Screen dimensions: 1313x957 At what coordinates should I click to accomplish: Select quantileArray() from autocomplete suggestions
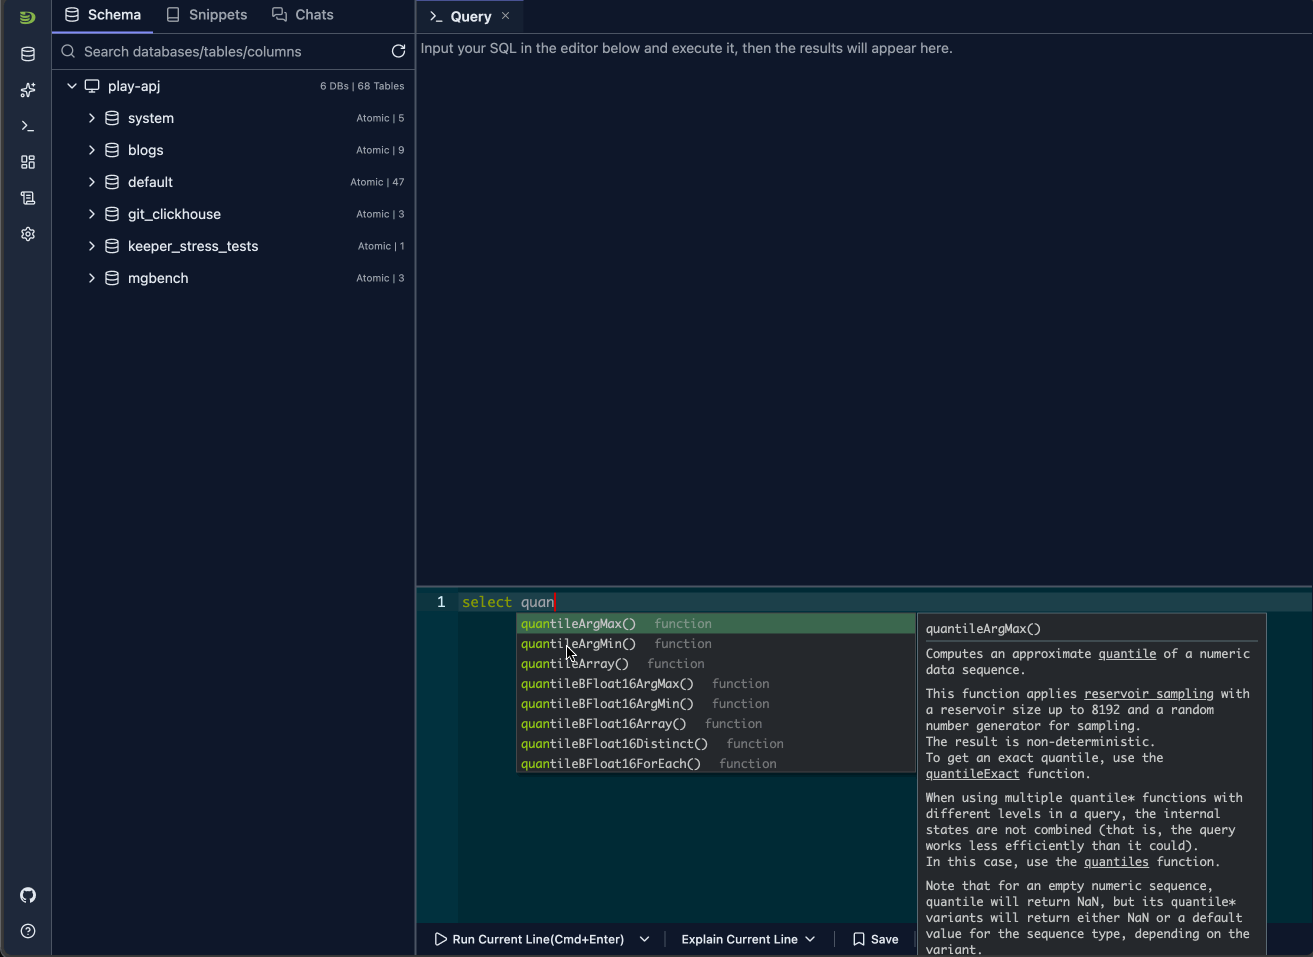tap(575, 664)
